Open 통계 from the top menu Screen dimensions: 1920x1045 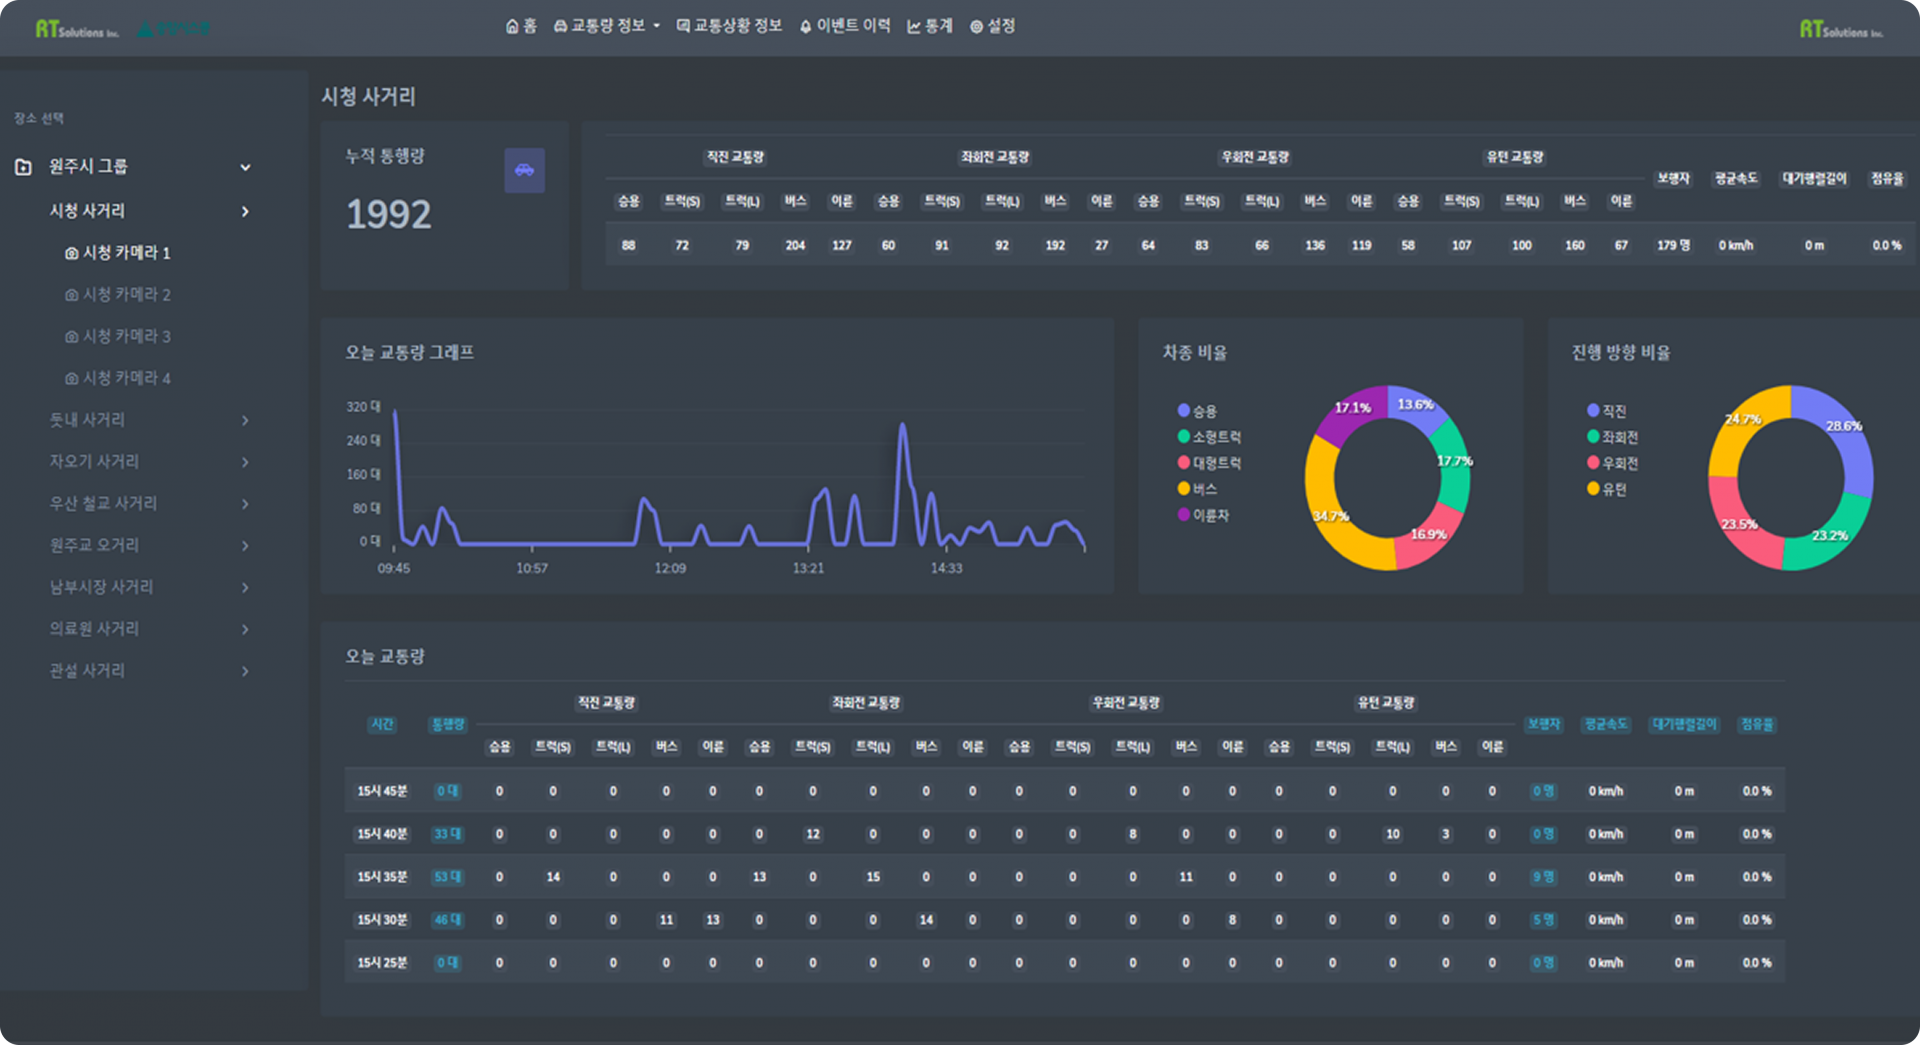click(x=930, y=26)
